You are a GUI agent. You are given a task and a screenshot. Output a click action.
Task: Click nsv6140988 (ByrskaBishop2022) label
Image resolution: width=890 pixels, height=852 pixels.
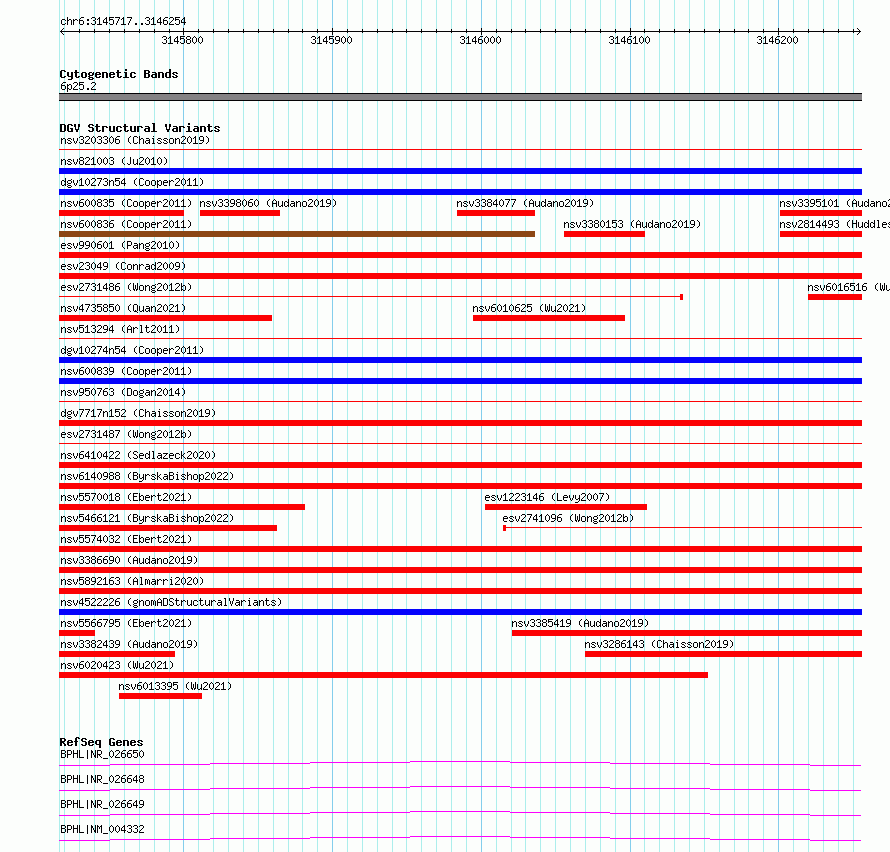click(x=147, y=476)
